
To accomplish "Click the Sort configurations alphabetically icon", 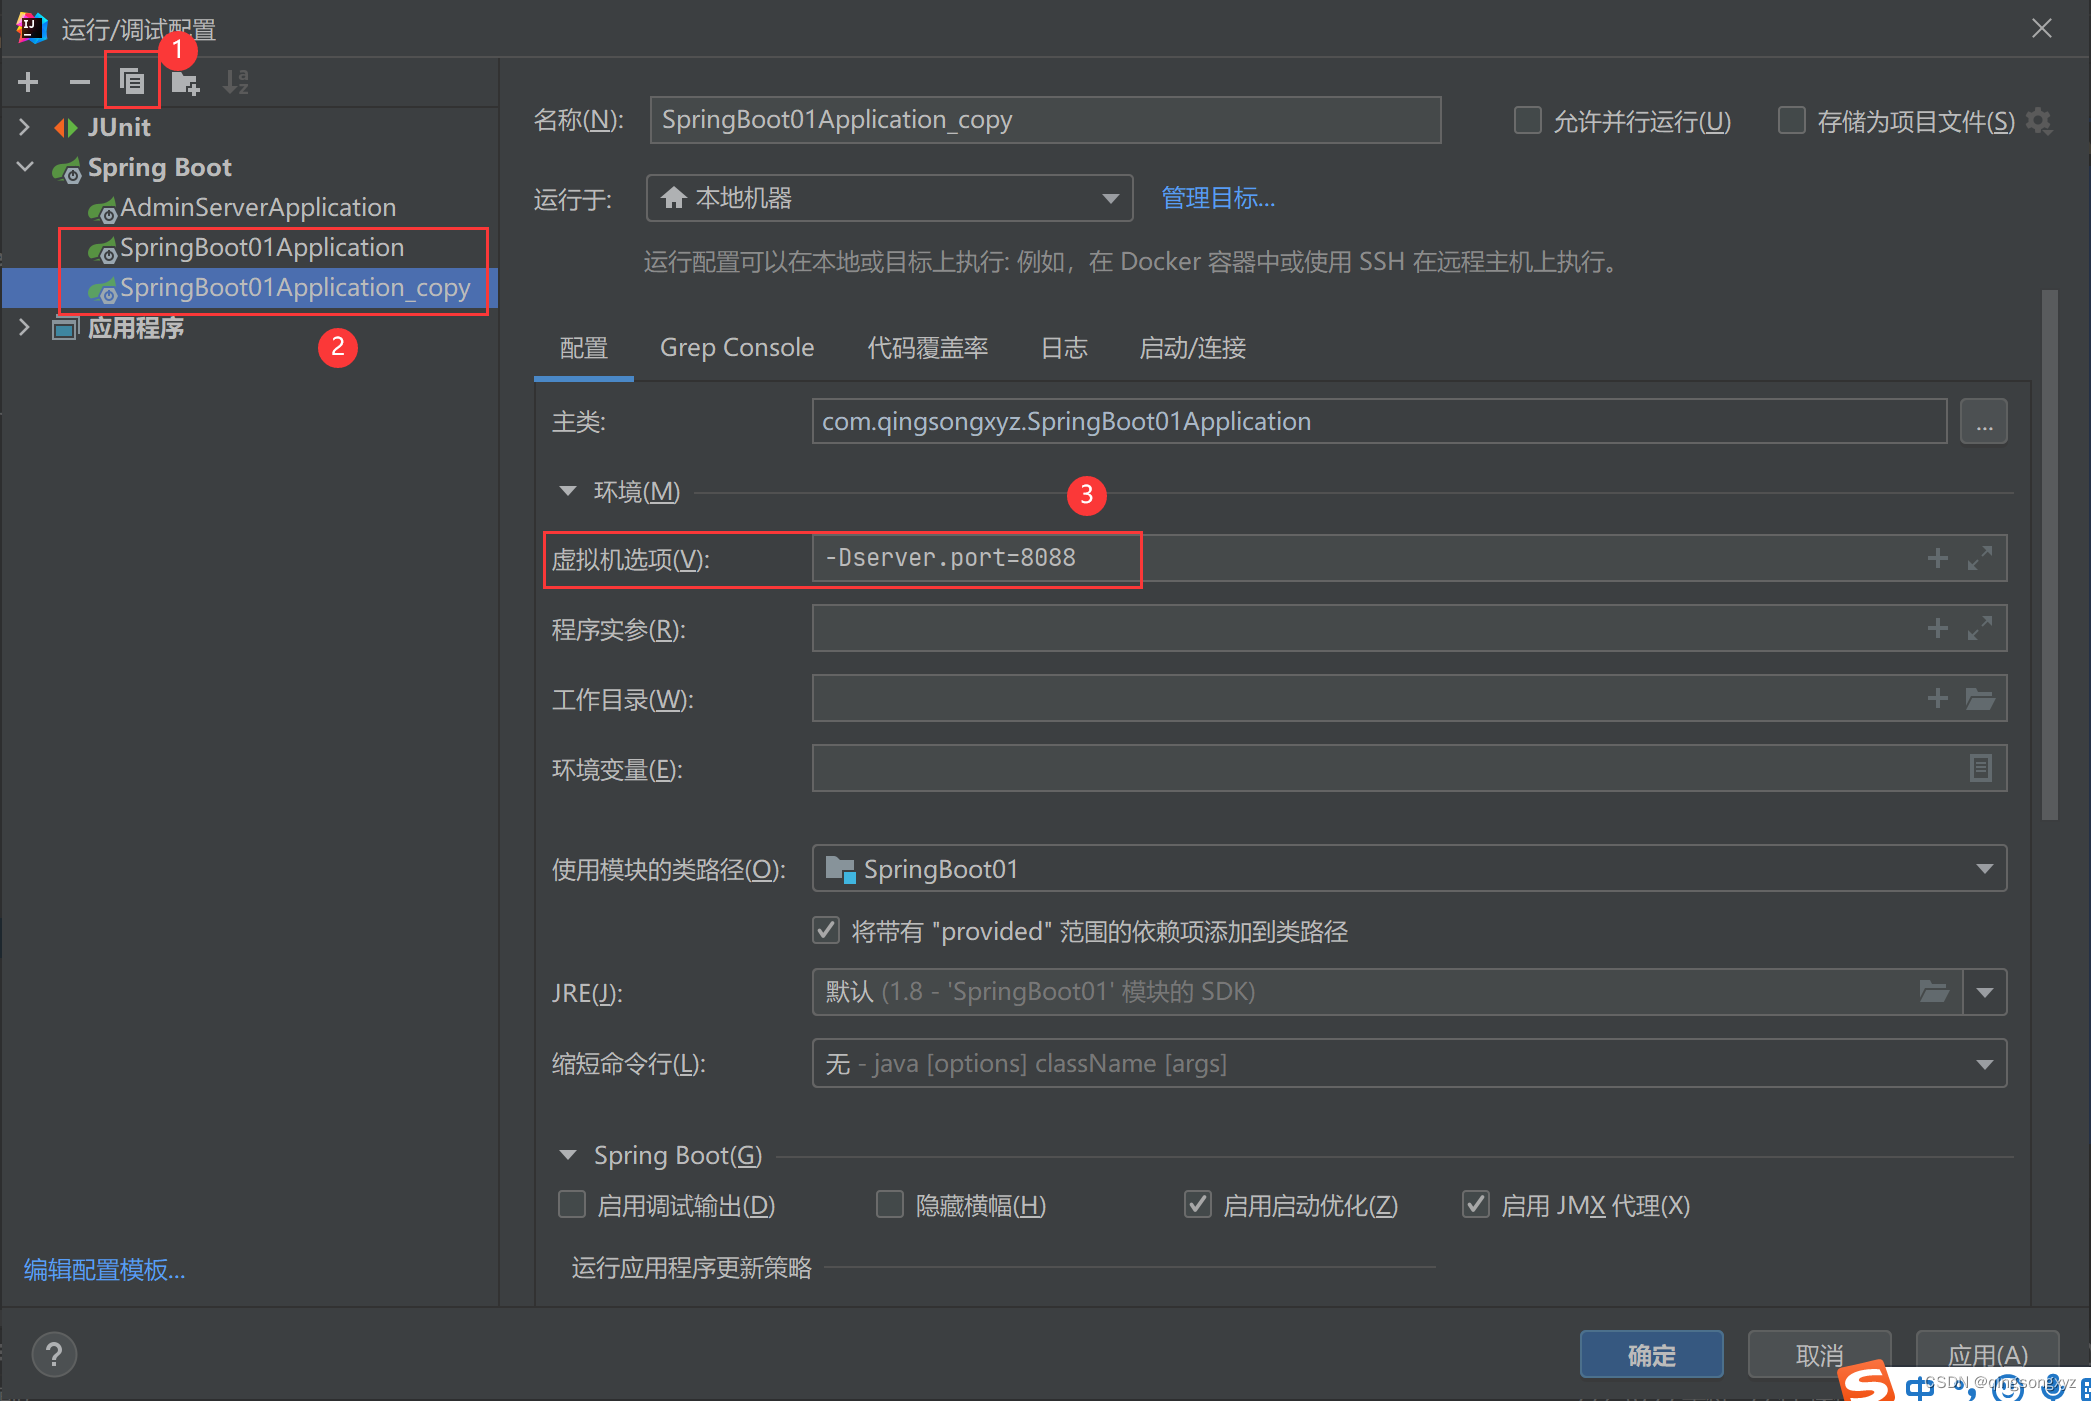I will point(236,82).
